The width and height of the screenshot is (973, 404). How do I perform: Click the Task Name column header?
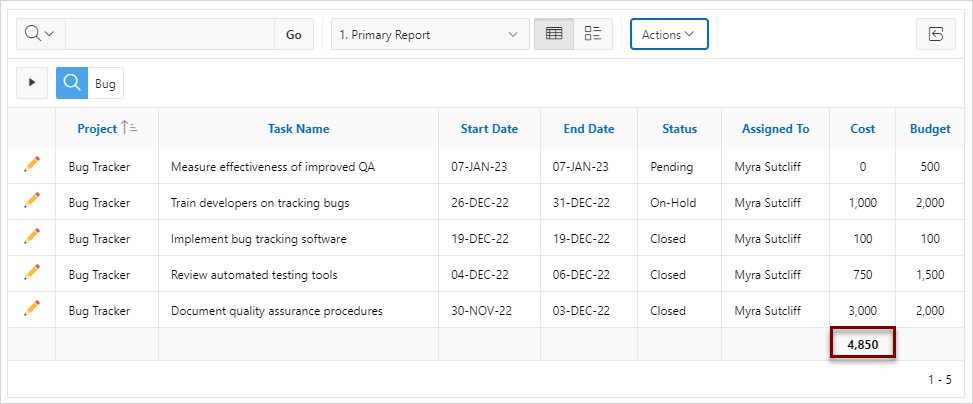[298, 128]
